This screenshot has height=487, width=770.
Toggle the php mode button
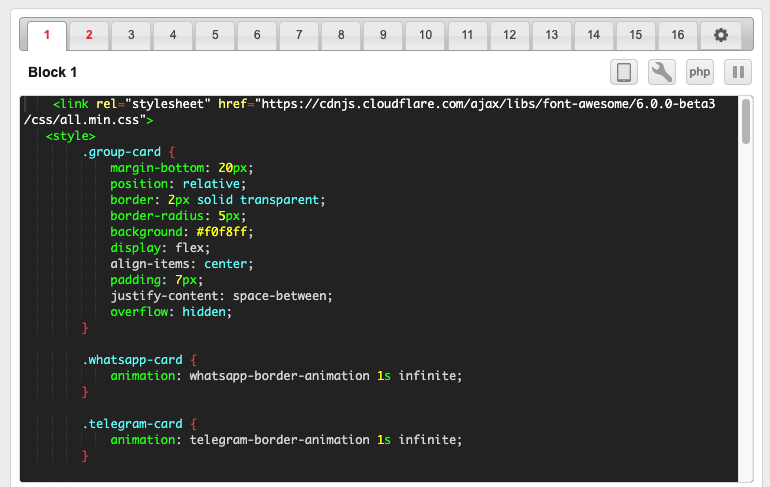coord(700,72)
